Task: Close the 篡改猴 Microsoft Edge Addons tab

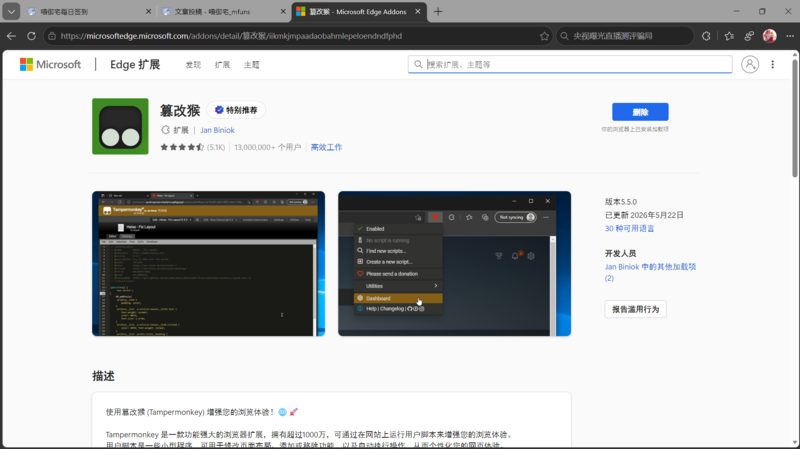Action: (417, 11)
